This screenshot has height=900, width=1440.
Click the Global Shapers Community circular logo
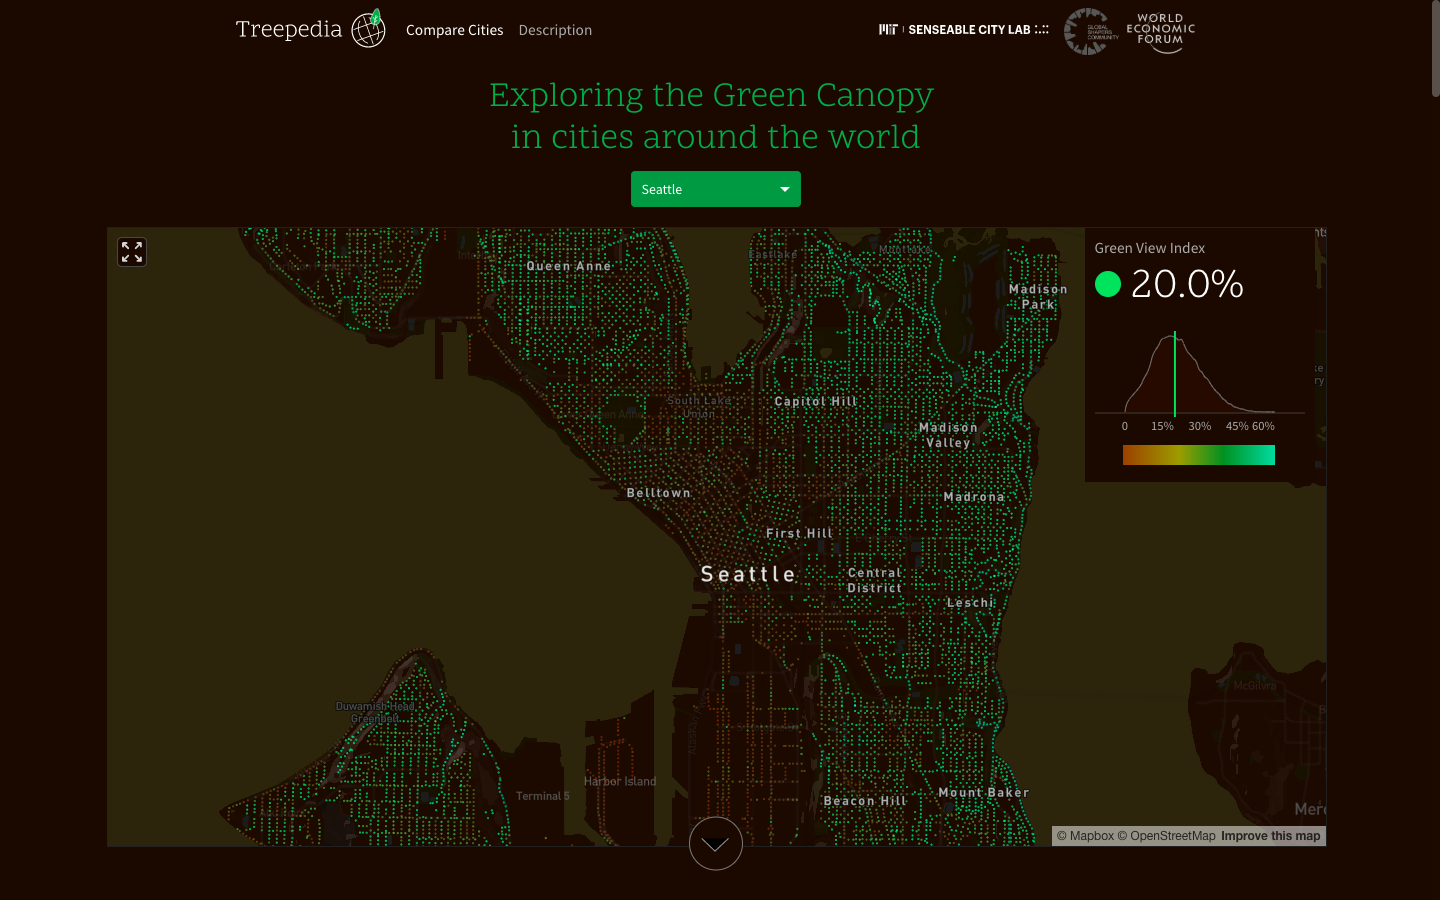pyautogui.click(x=1088, y=31)
